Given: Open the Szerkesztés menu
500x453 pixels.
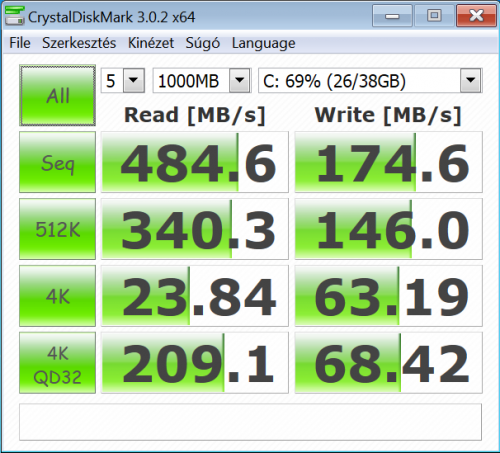Looking at the screenshot, I should (79, 43).
